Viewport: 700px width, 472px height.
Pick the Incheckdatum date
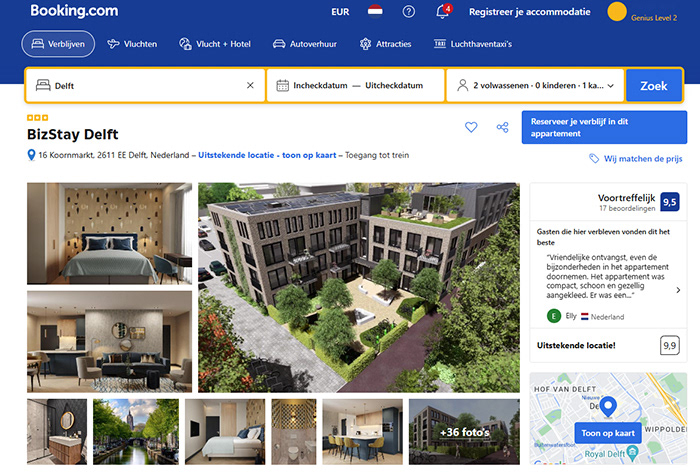pos(320,85)
